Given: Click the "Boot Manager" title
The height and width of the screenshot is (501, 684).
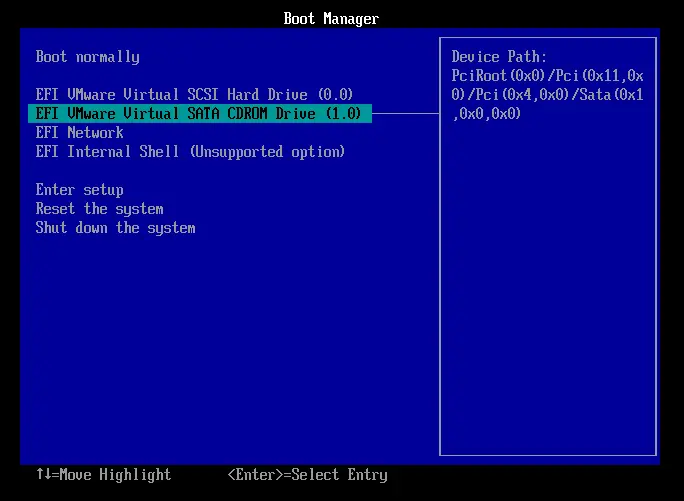Looking at the screenshot, I should (331, 19).
